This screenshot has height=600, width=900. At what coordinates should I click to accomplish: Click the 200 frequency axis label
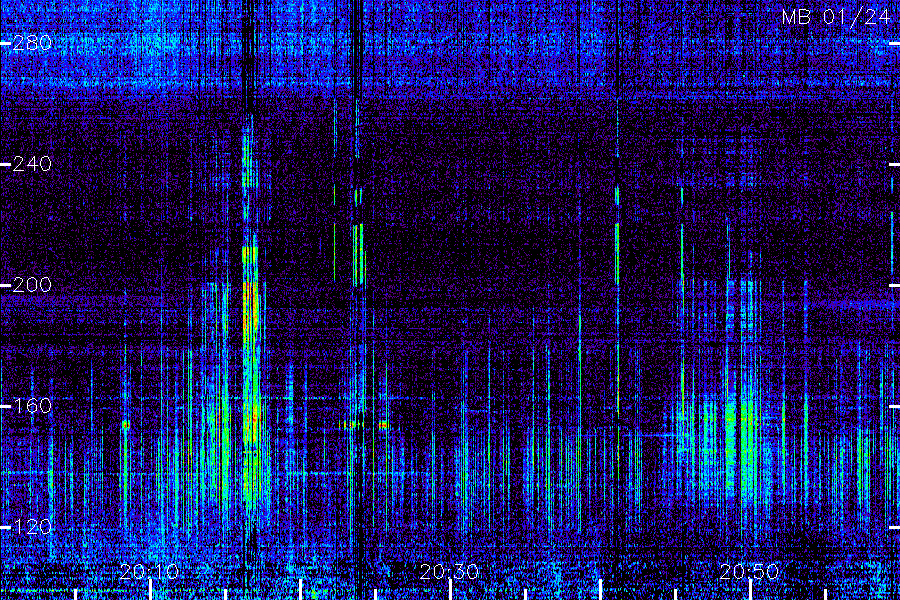(x=32, y=285)
